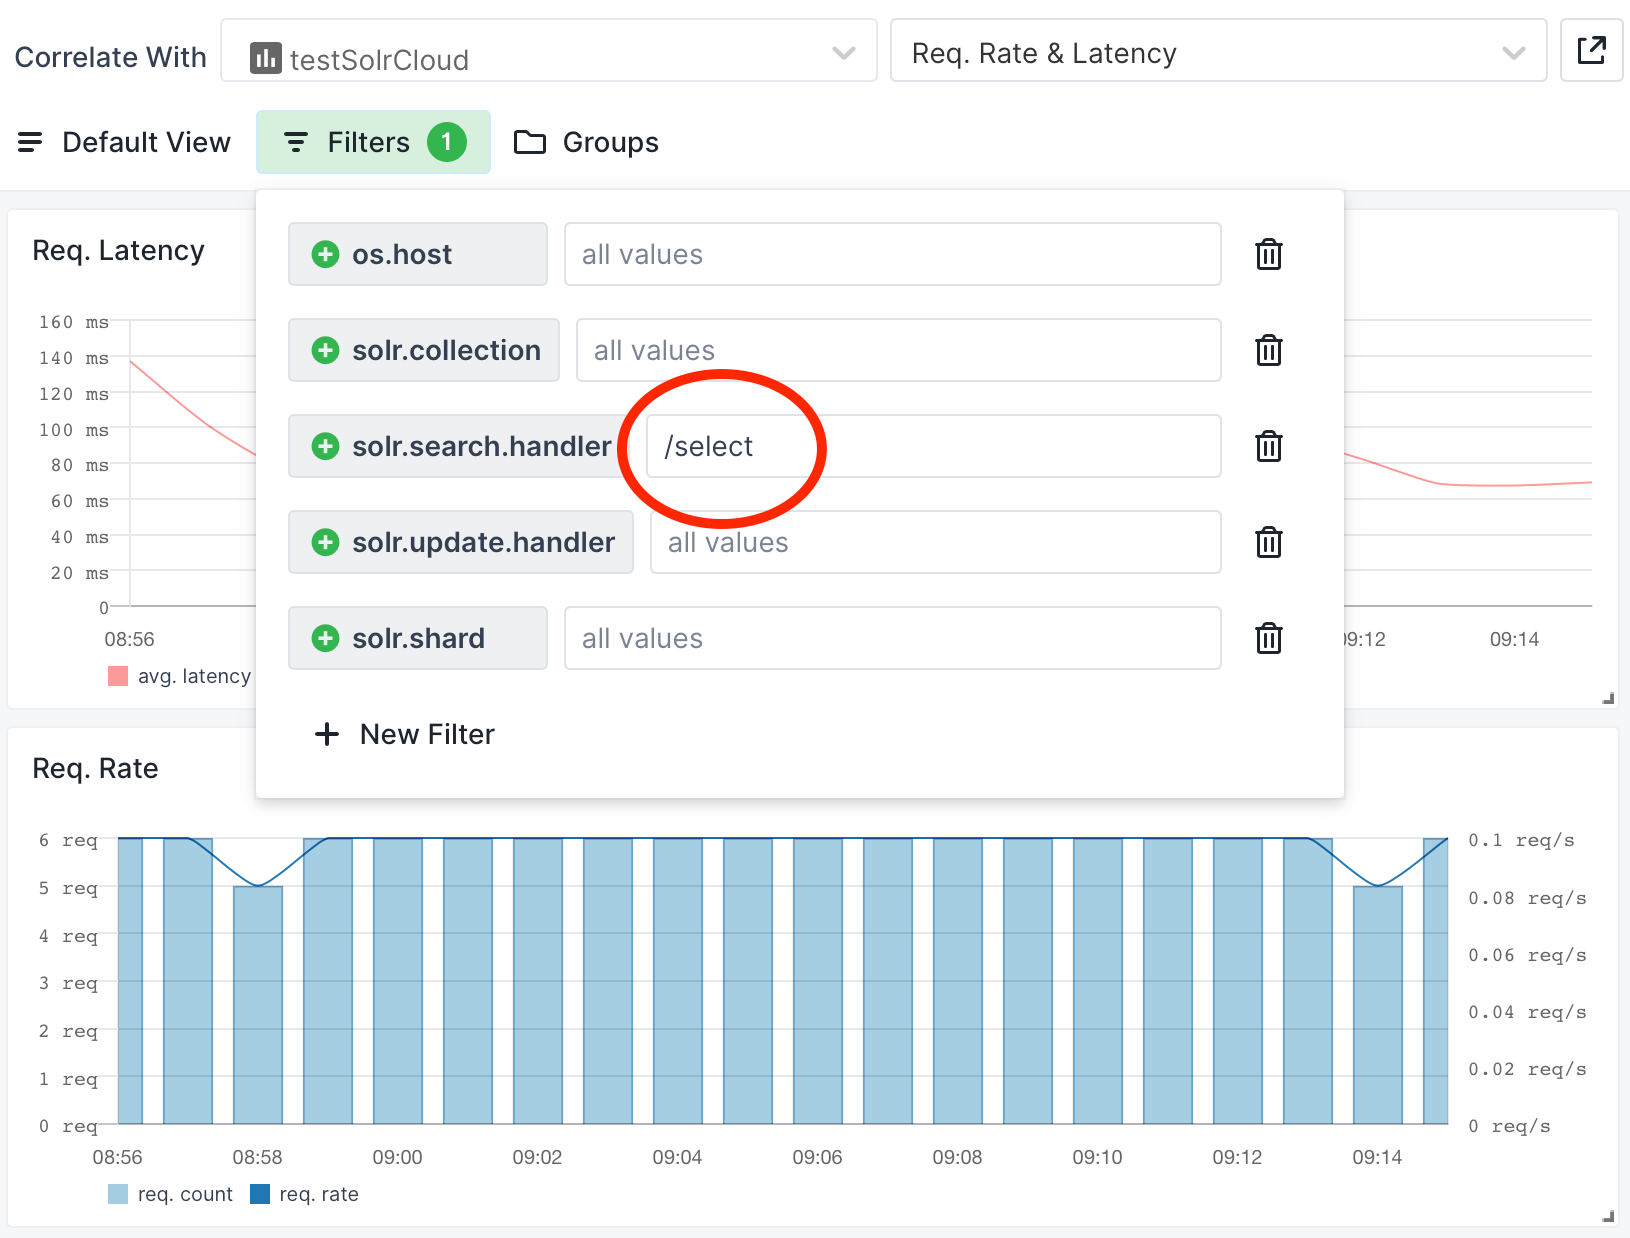Image resolution: width=1630 pixels, height=1238 pixels.
Task: Click the Req. Rate panel title
Action: pyautogui.click(x=95, y=768)
